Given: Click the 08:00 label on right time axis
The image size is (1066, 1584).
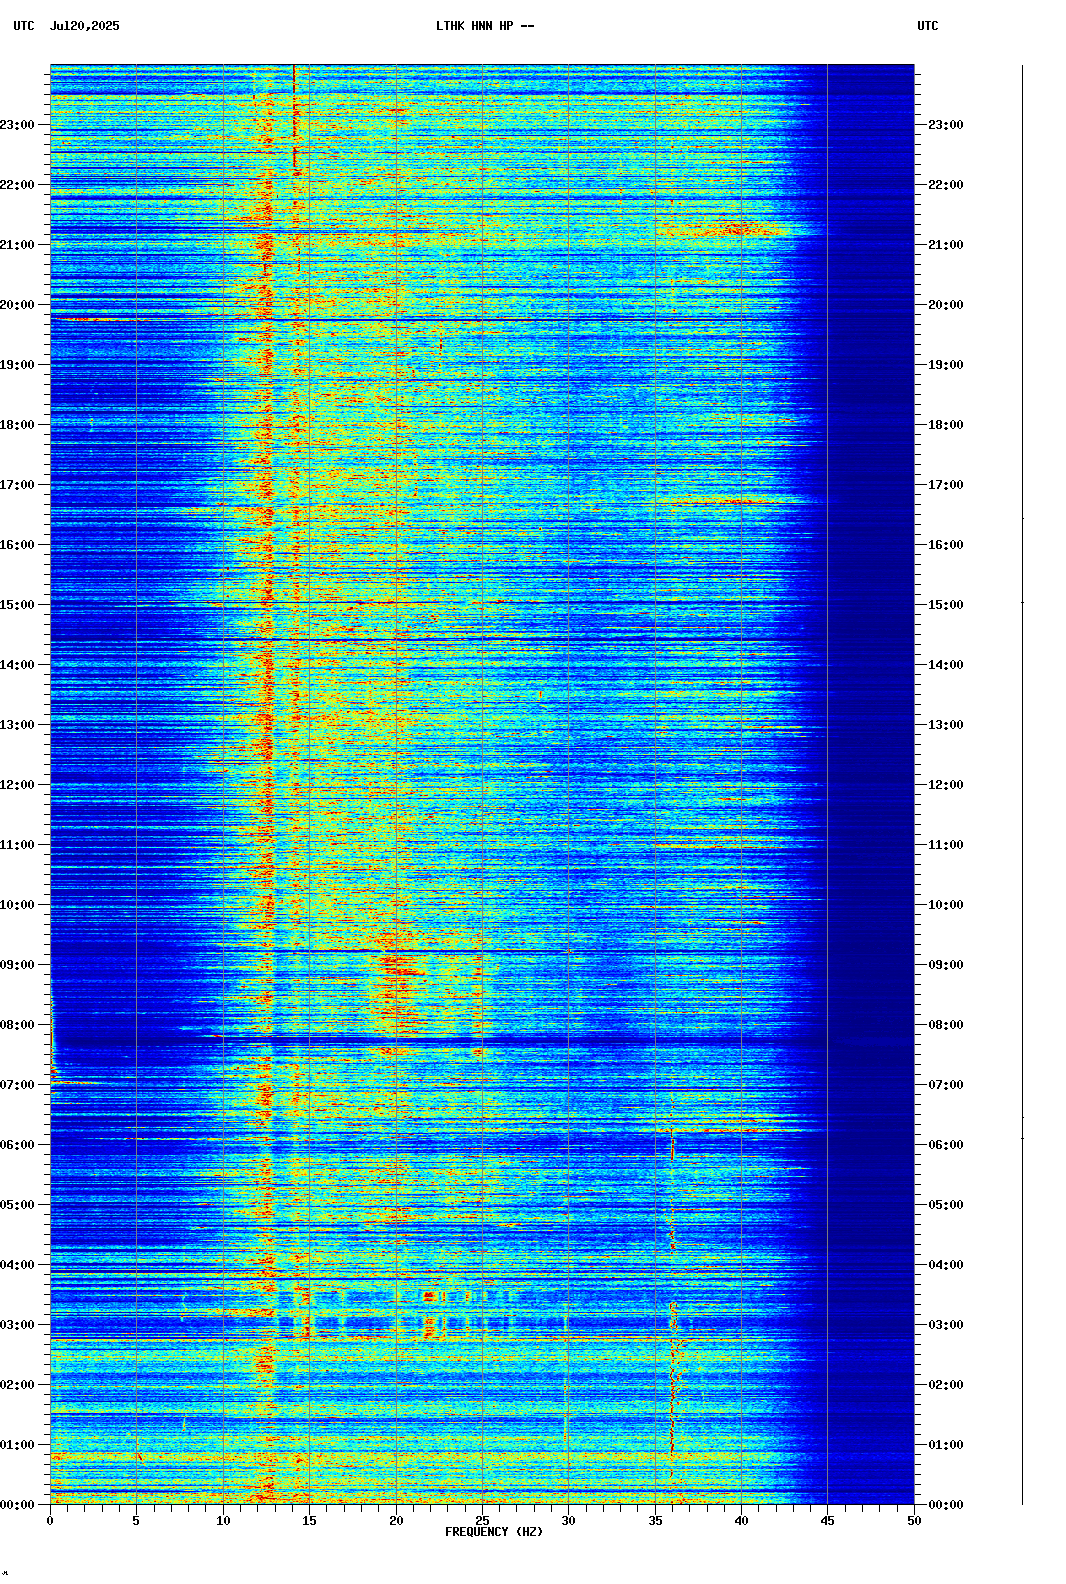Looking at the screenshot, I should click(946, 1025).
